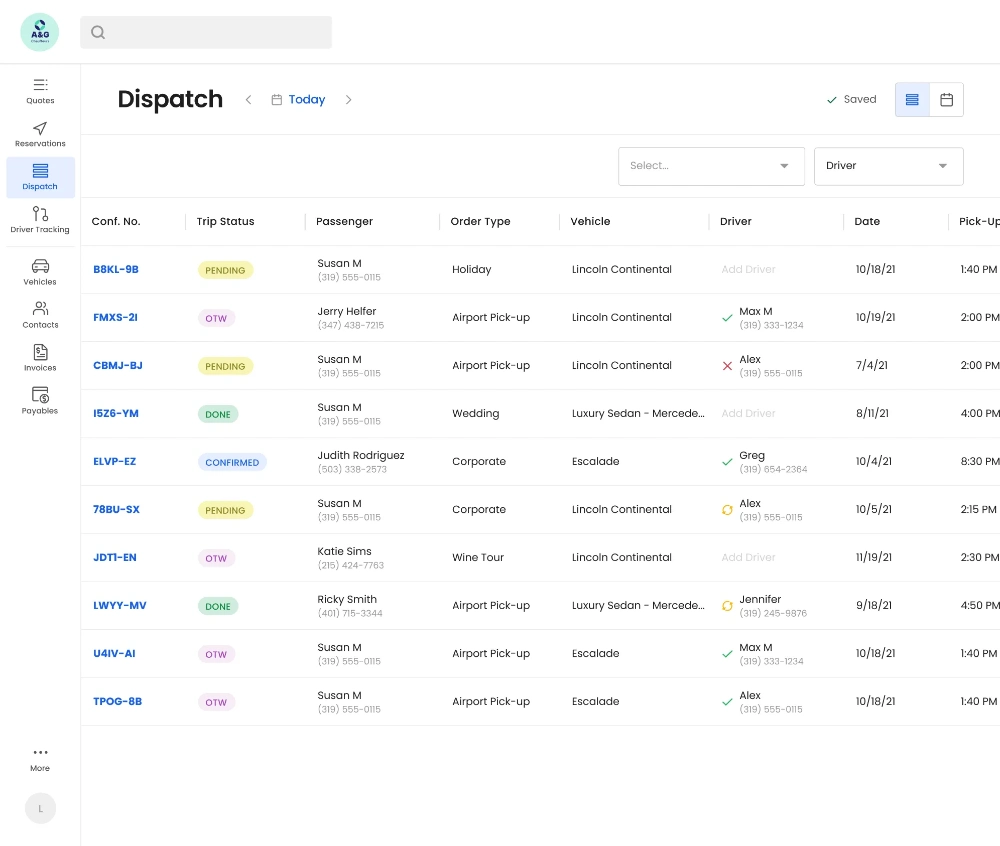Open PENDING status for B8KL-9B

pos(225,270)
